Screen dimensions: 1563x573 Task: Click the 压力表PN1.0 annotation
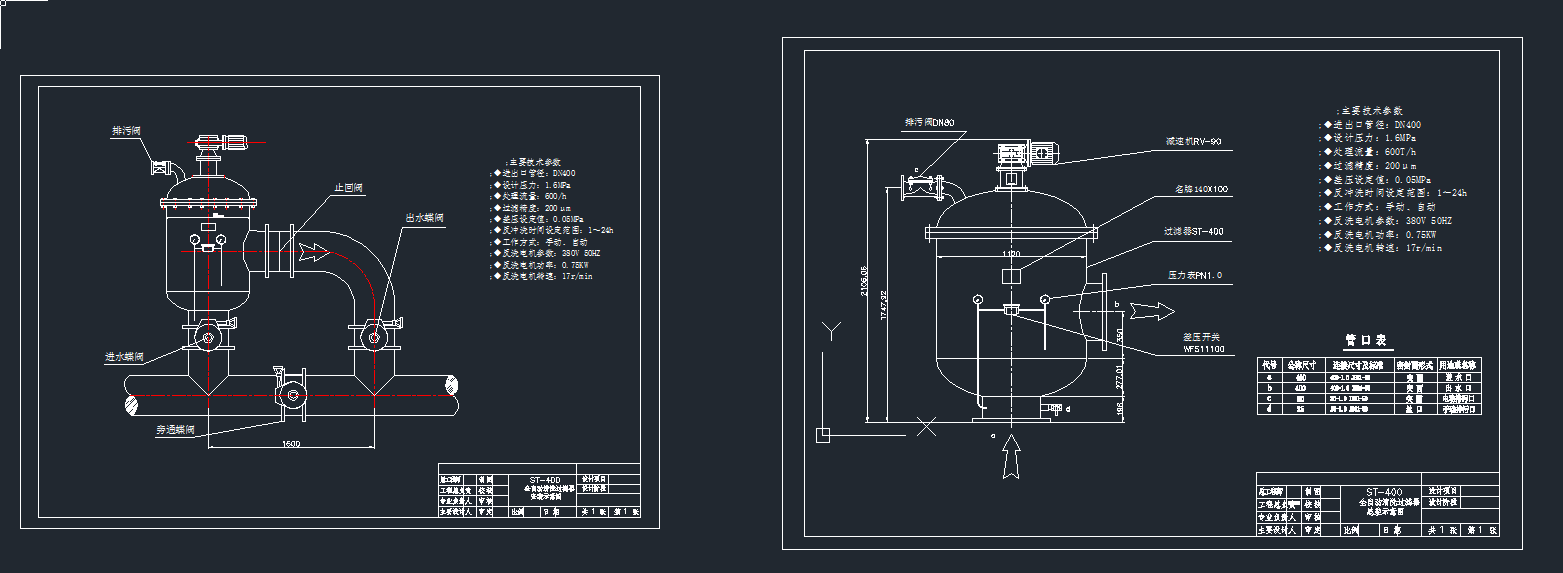point(1195,274)
